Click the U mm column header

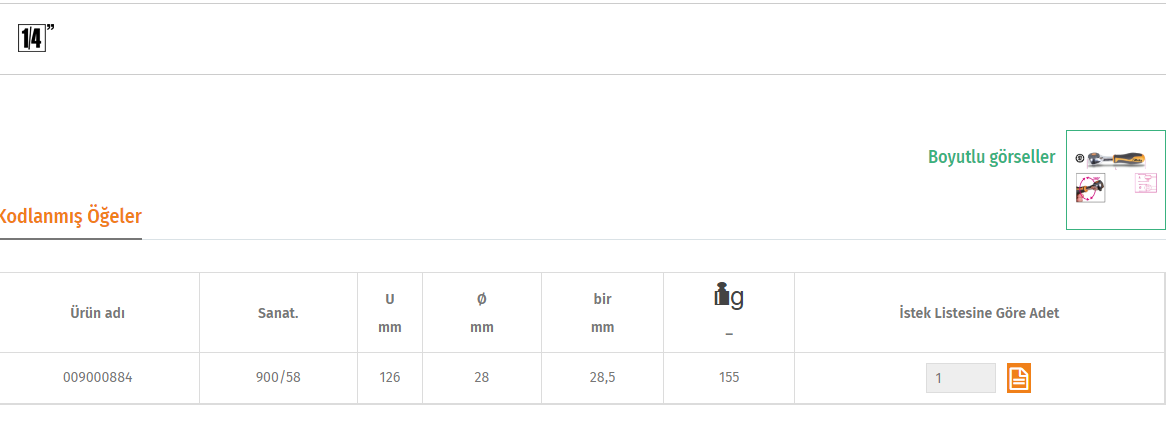pos(390,313)
